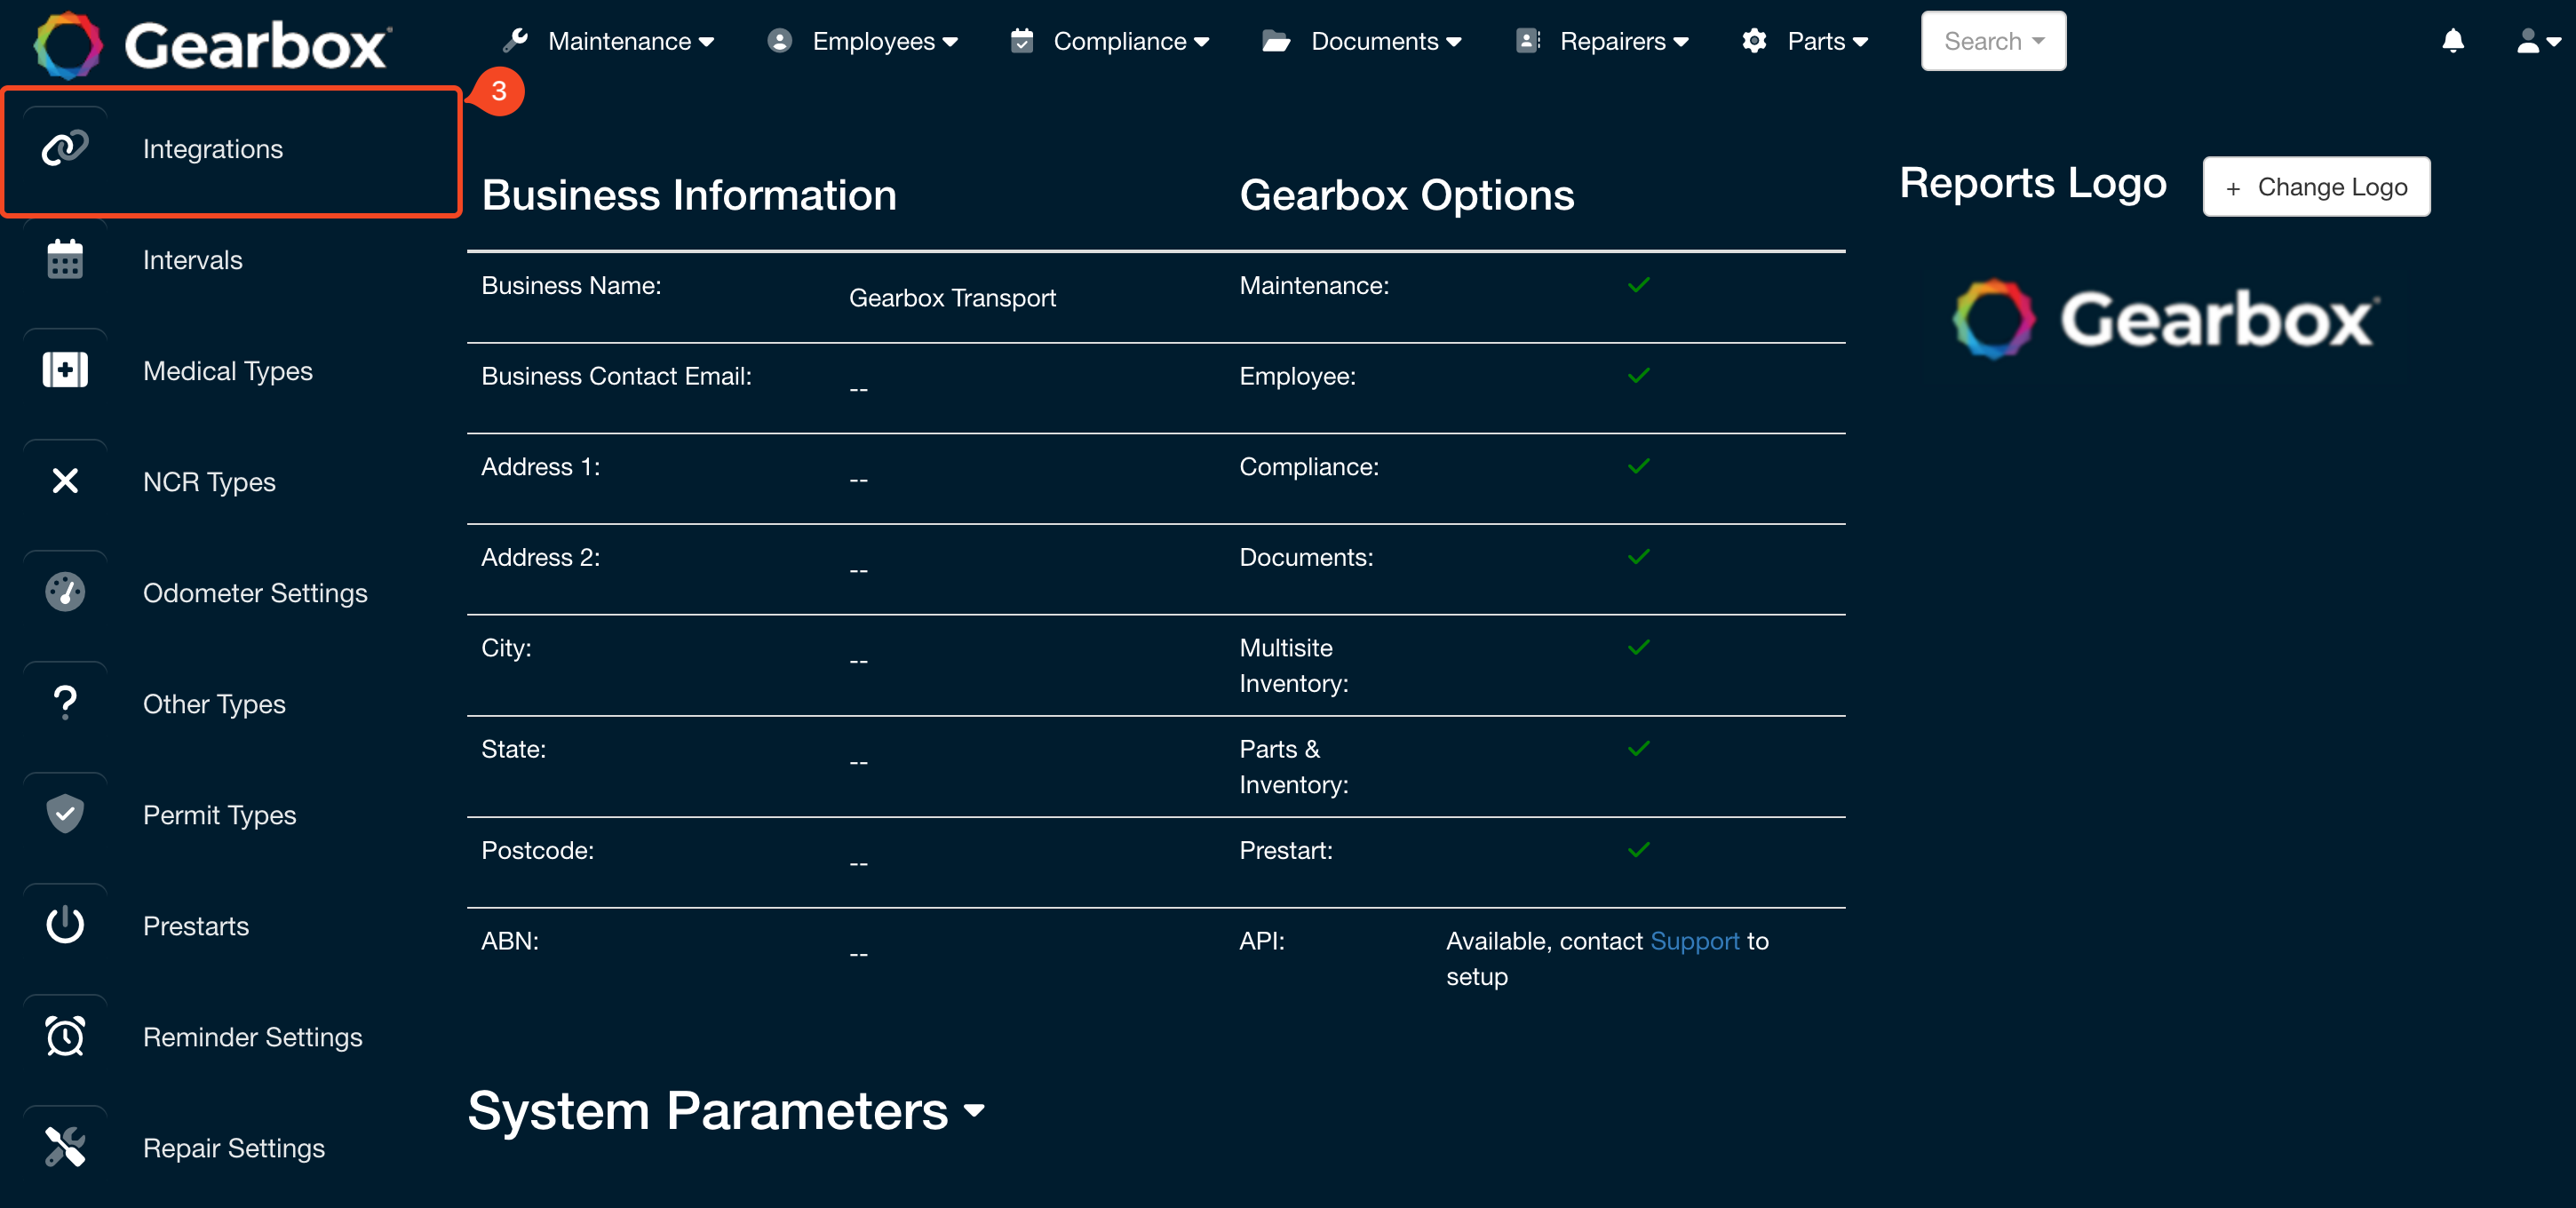Click the Reports Logo heading
The width and height of the screenshot is (2576, 1208).
click(2032, 183)
